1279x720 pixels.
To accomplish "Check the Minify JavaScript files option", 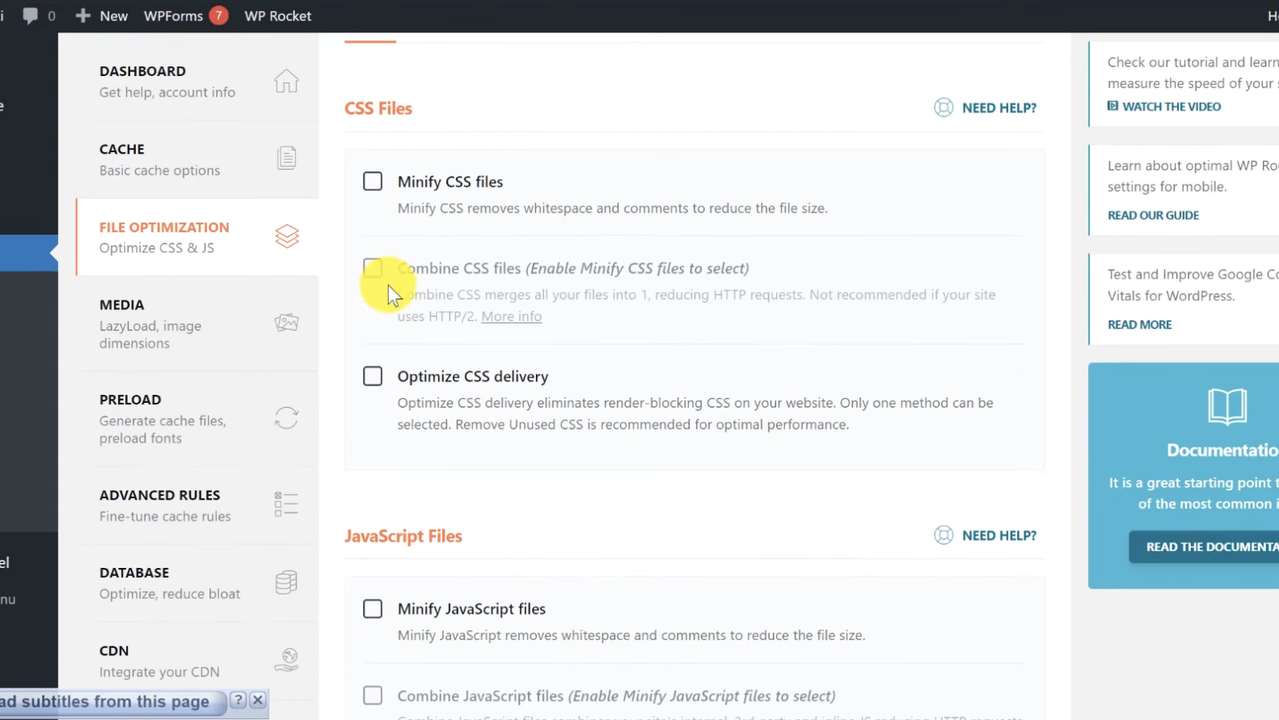I will click(372, 608).
